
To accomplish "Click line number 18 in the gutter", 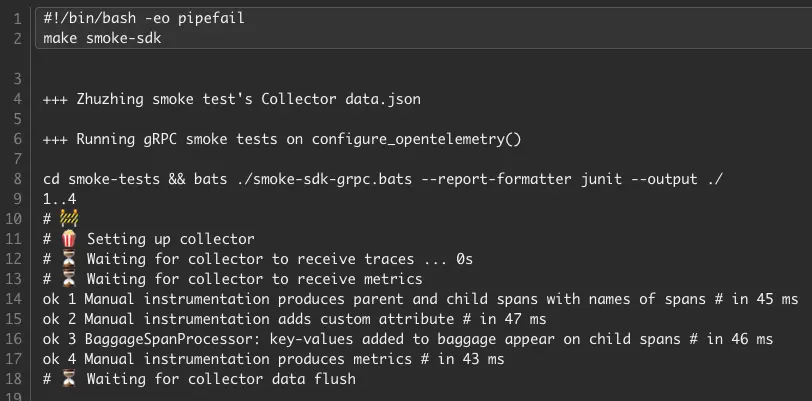I will coord(16,379).
